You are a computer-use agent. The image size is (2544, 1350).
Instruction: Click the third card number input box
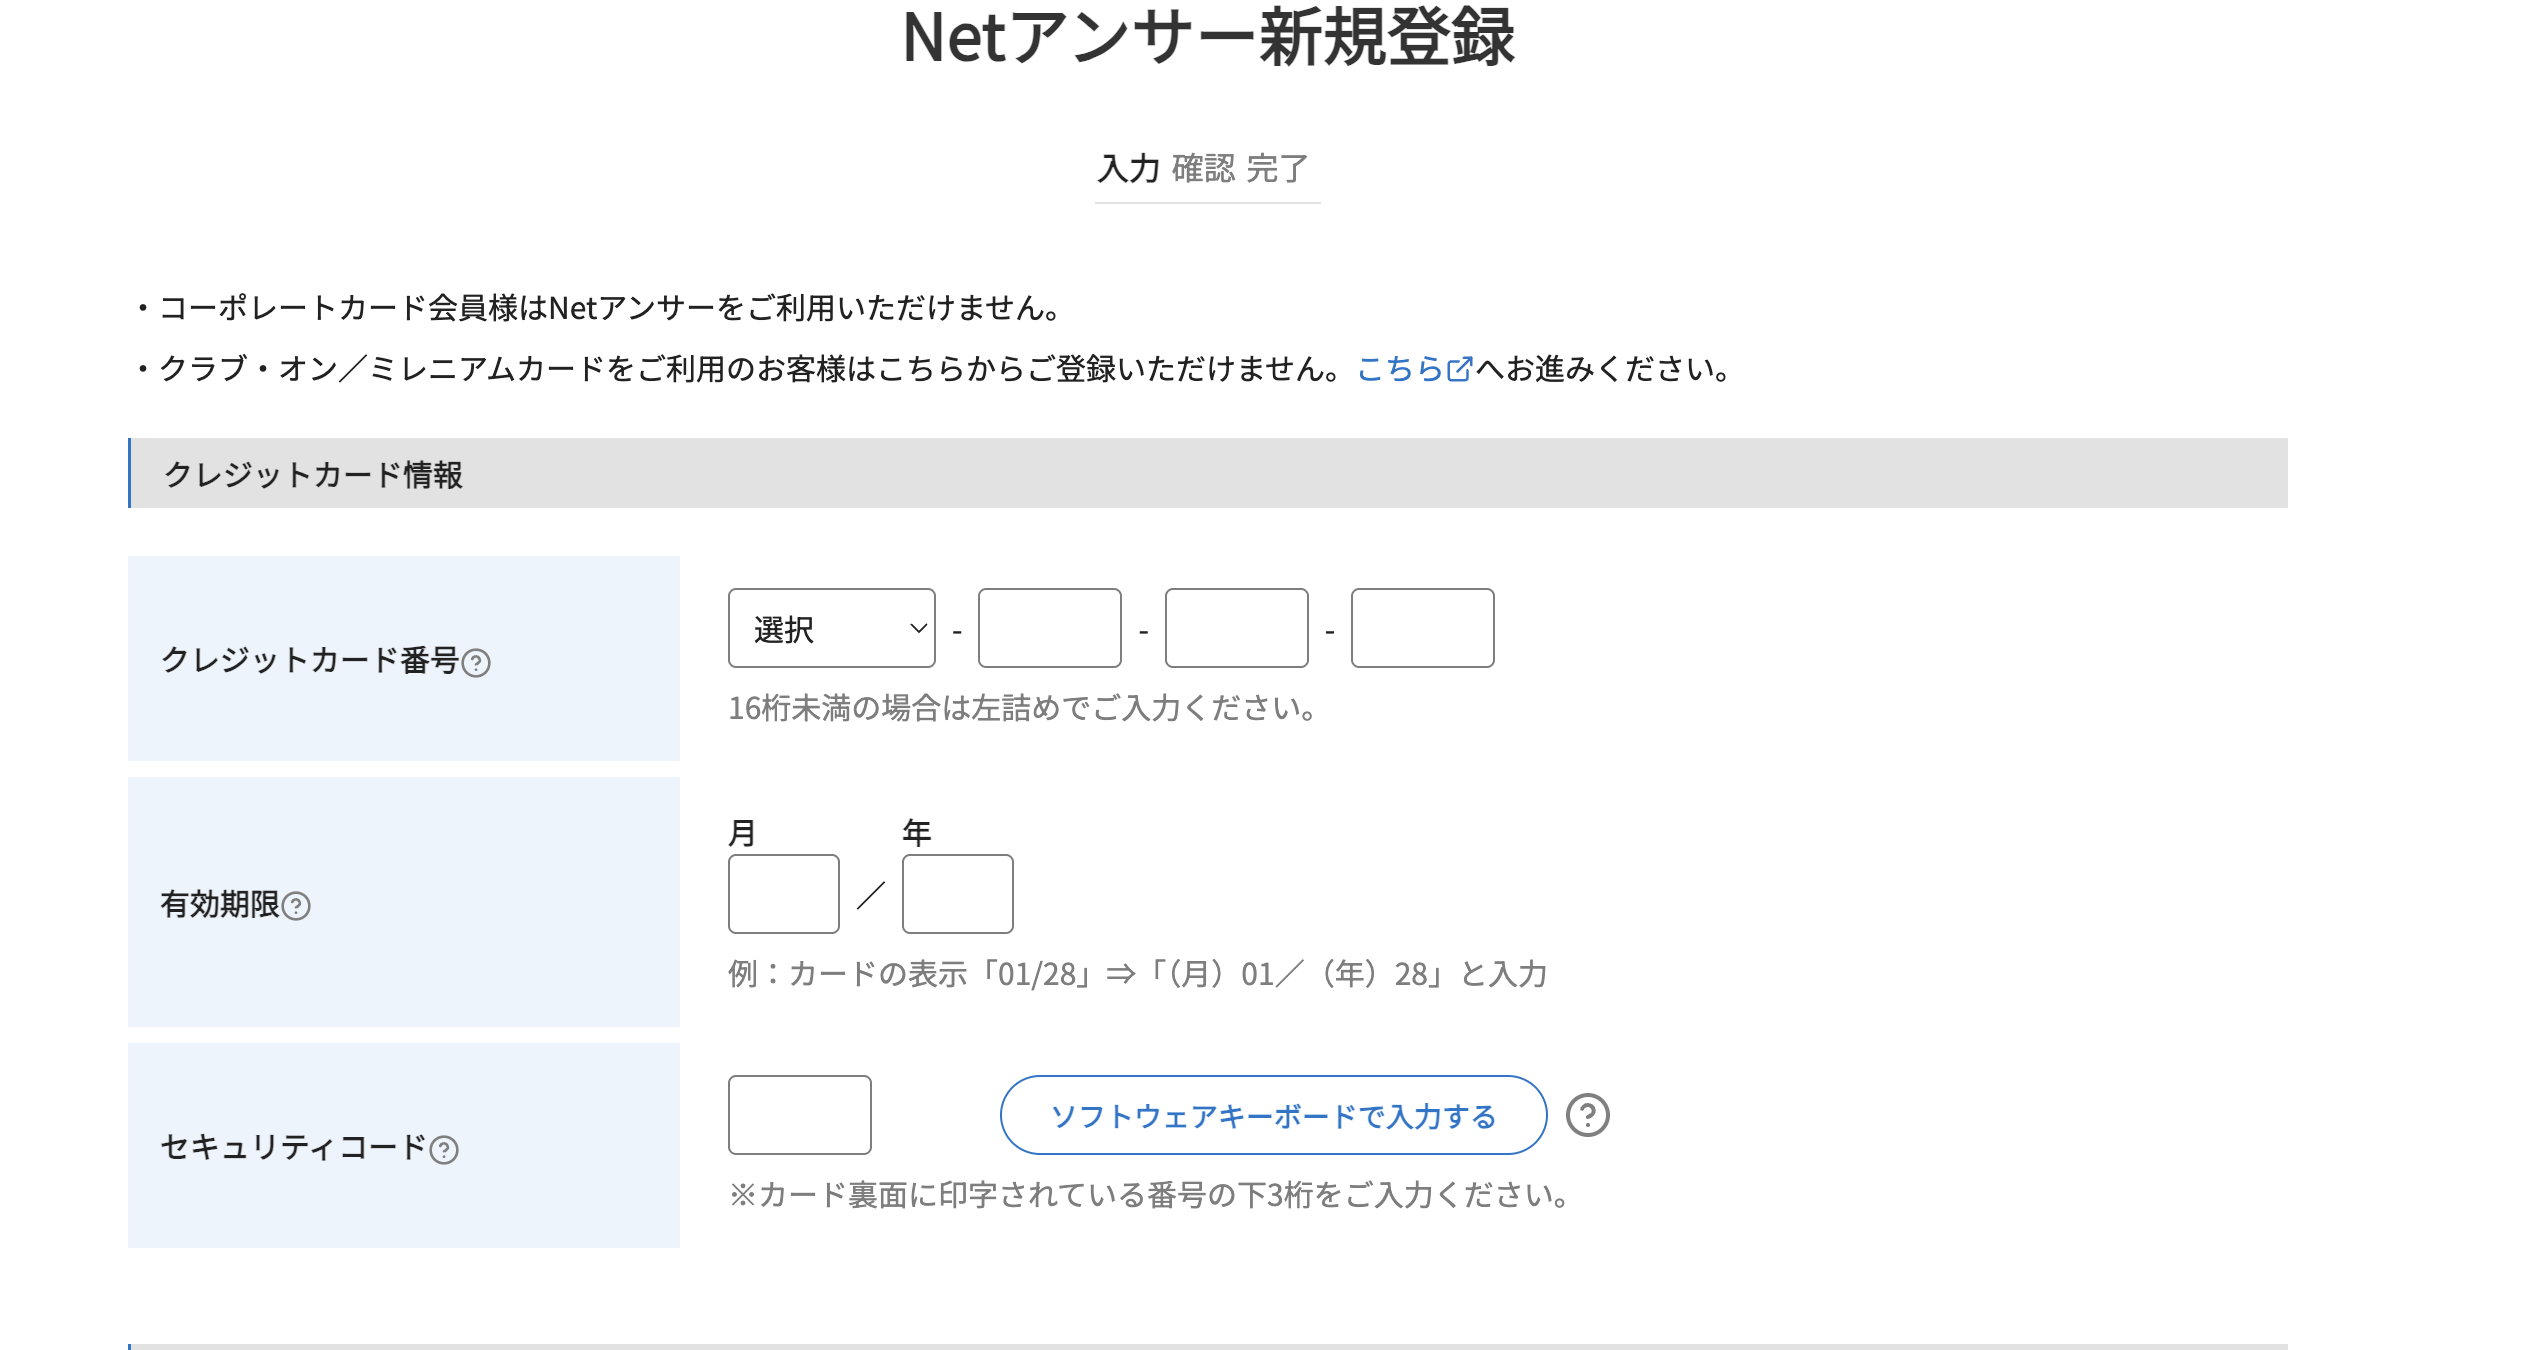(x=1235, y=628)
